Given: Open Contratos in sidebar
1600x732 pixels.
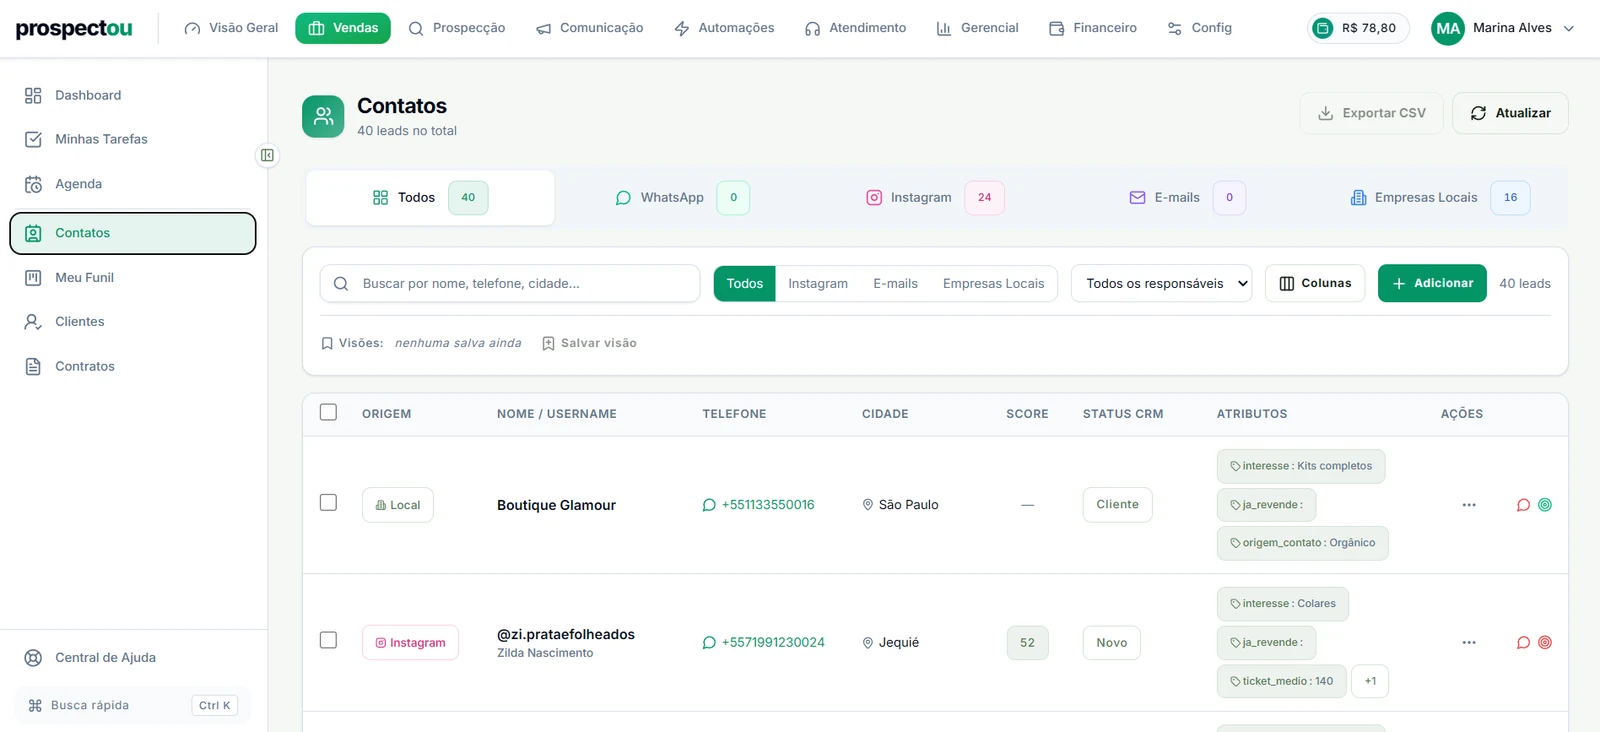Looking at the screenshot, I should pyautogui.click(x=133, y=366).
